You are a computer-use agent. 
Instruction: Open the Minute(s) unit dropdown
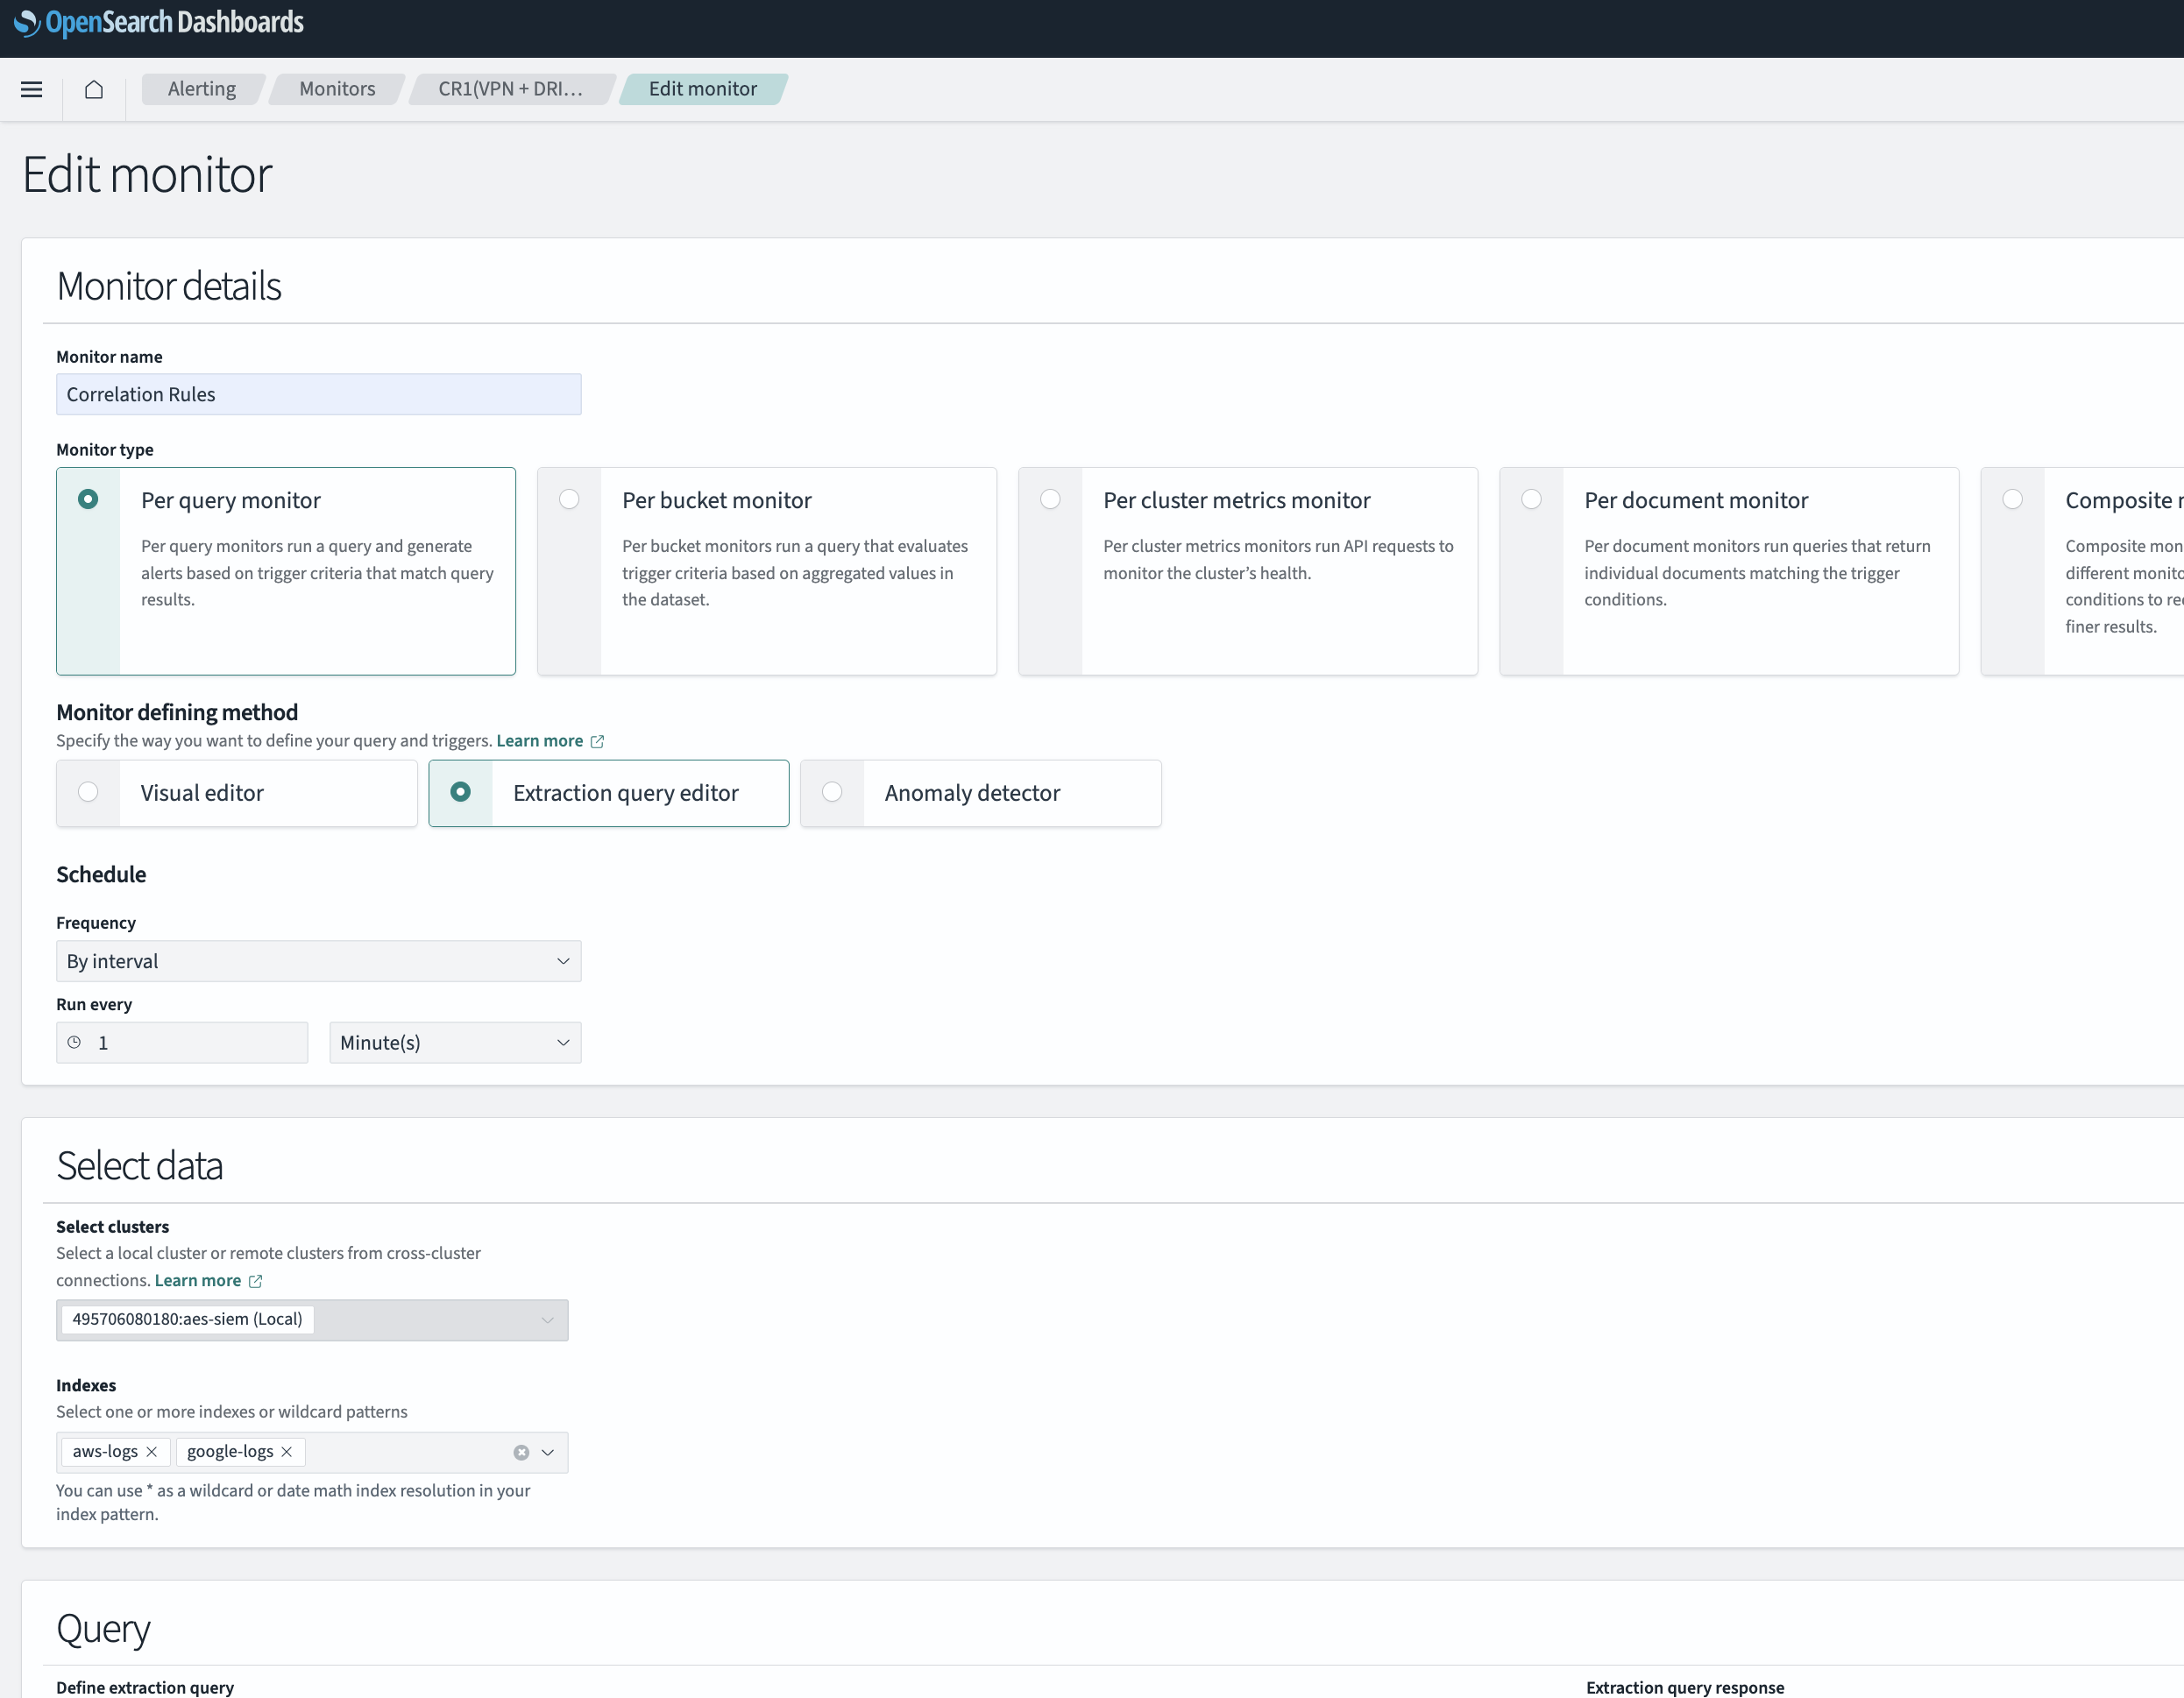point(455,1042)
